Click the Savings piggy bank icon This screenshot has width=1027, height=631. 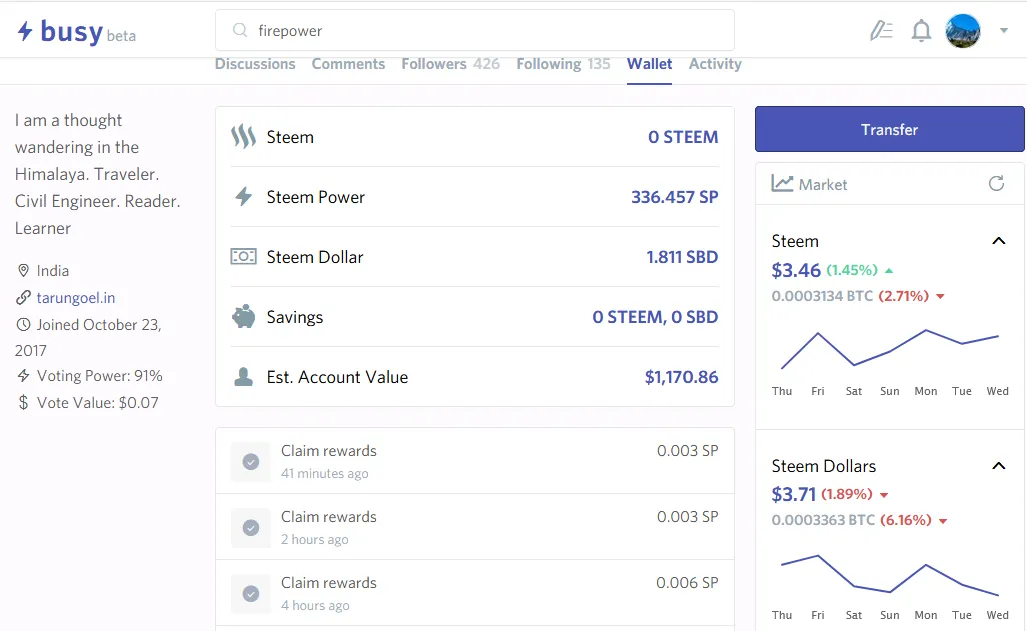[x=243, y=316]
